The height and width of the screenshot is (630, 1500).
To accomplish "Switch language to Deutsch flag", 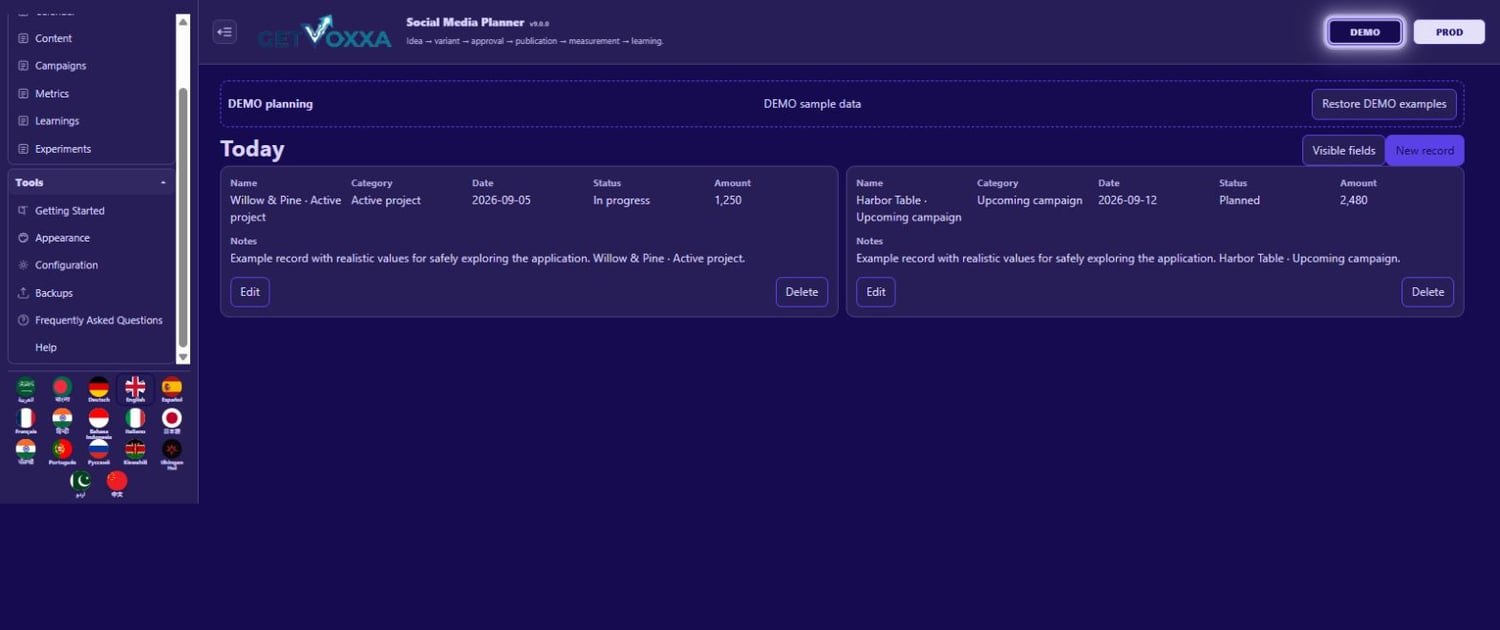I will click(98, 390).
